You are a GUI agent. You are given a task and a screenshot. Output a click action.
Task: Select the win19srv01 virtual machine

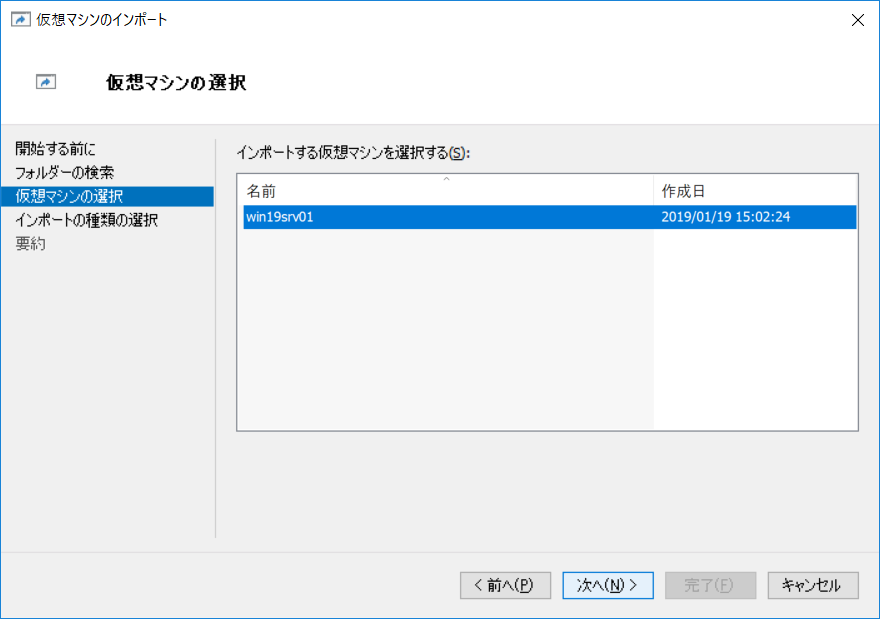[x=300, y=217]
